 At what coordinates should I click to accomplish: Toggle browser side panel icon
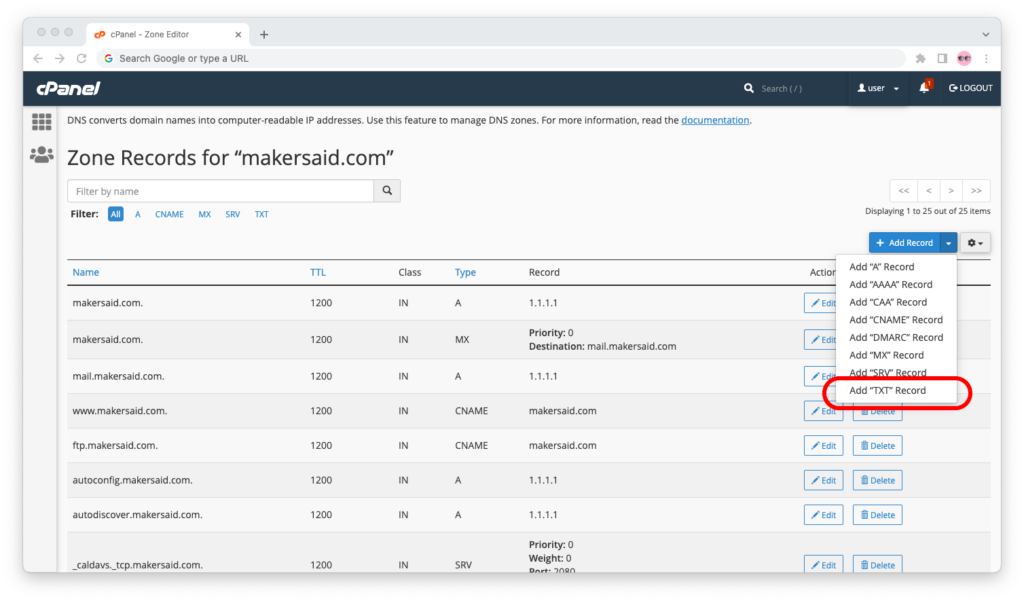pos(942,58)
